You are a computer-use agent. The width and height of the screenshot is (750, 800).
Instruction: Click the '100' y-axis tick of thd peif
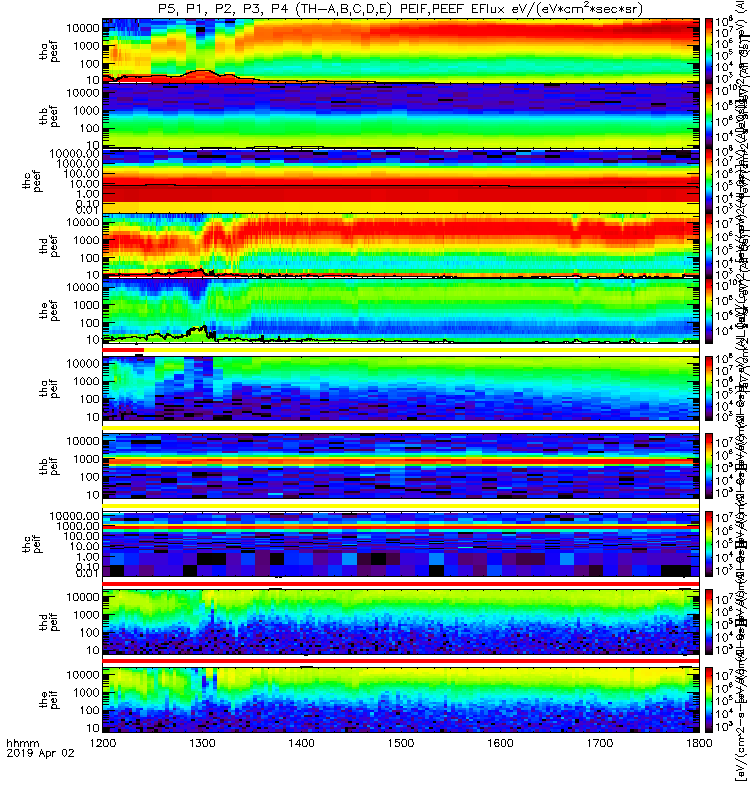click(x=90, y=633)
